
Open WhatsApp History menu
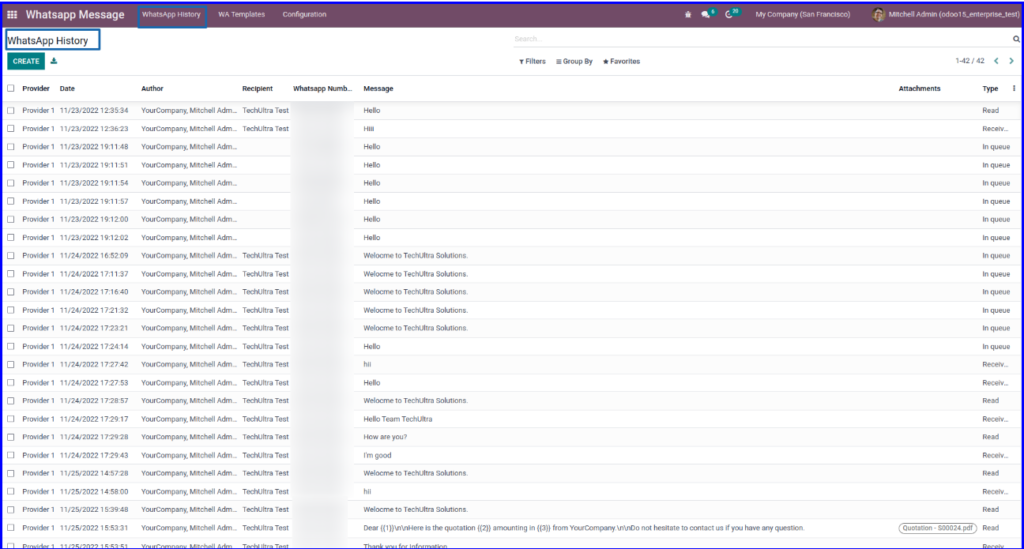(x=171, y=14)
